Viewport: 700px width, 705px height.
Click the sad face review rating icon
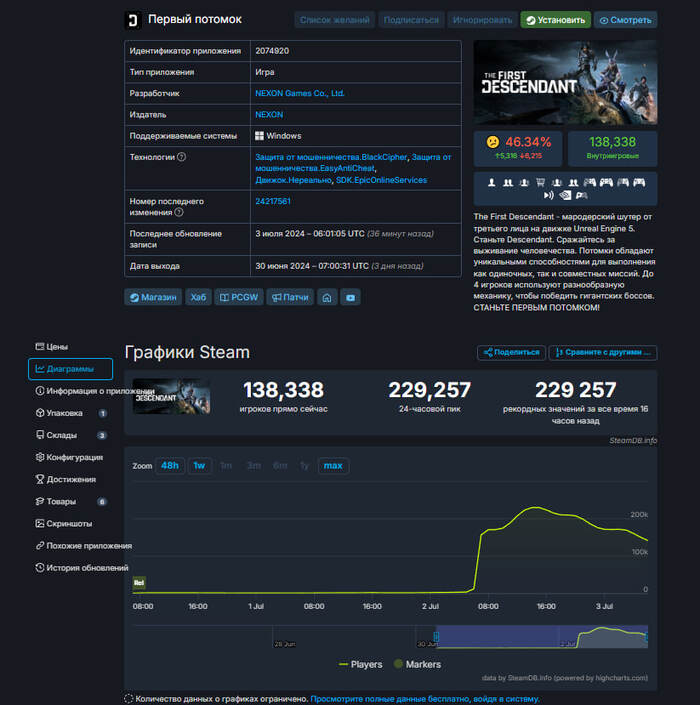coord(493,142)
